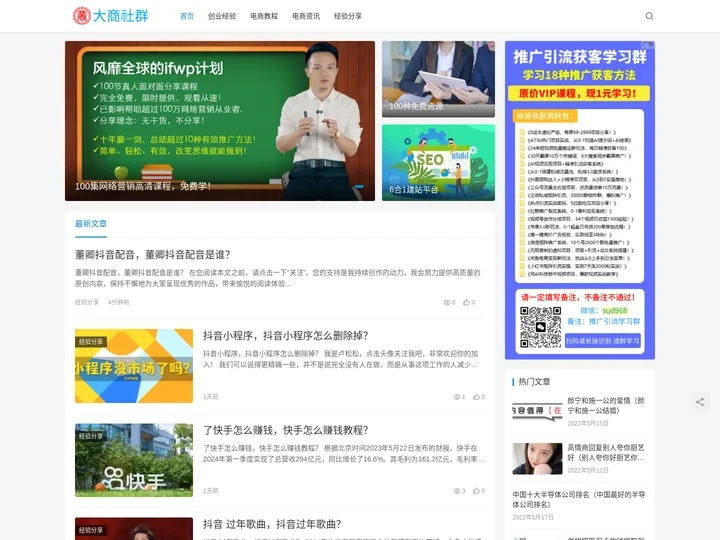Image resolution: width=720 pixels, height=540 pixels.
Task: Open the share icon on right edge
Action: (700, 402)
